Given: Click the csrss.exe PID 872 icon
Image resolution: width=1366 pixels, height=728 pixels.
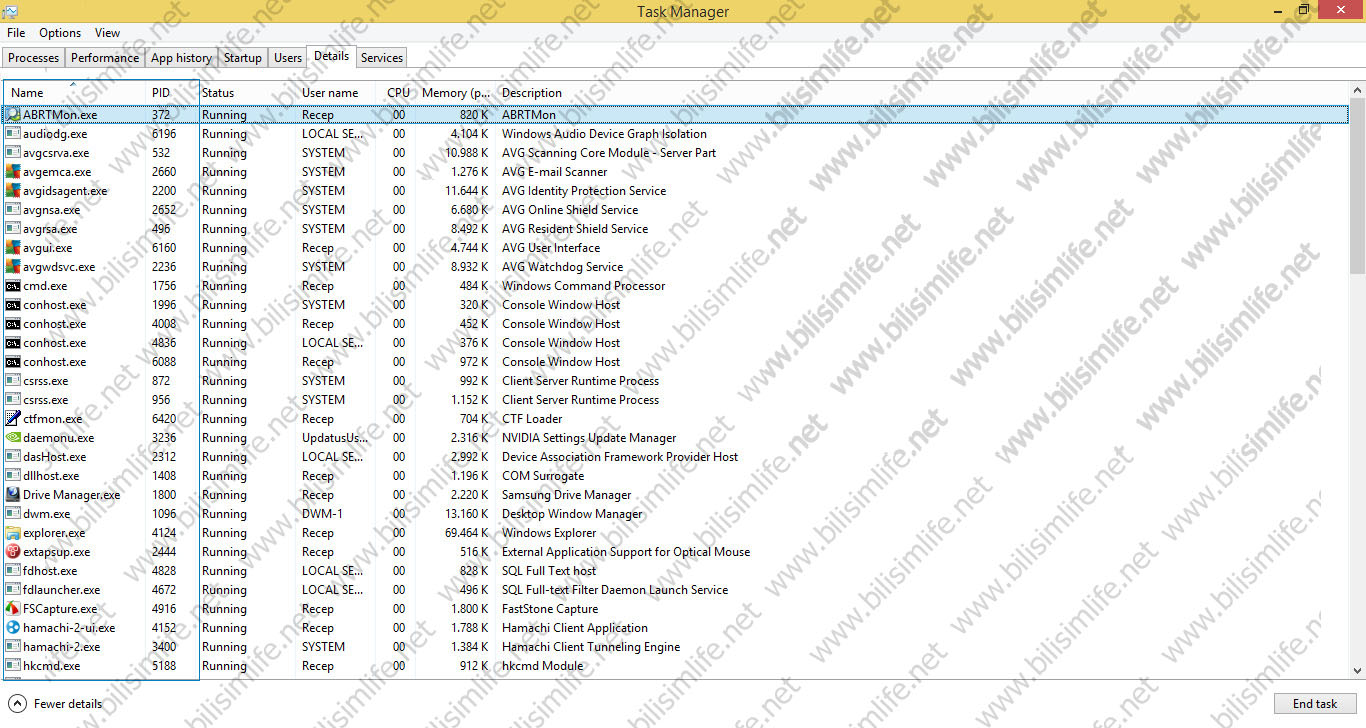Looking at the screenshot, I should (13, 381).
